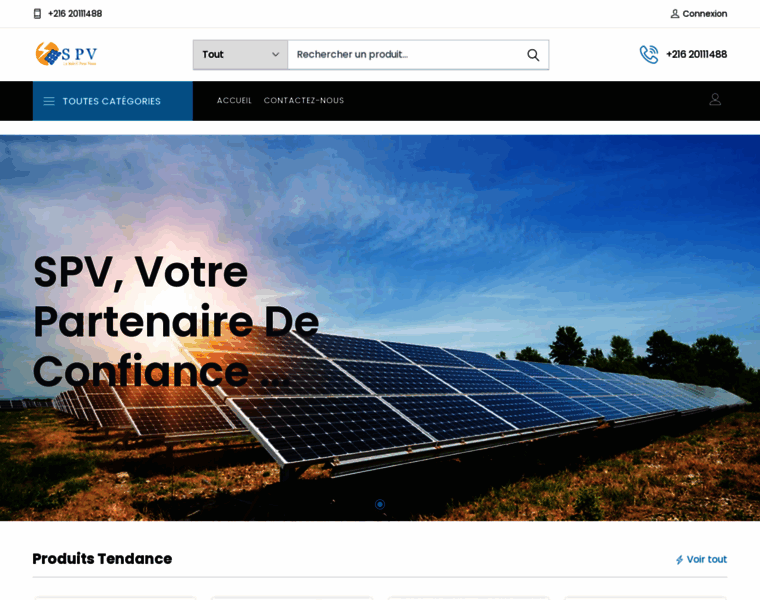Click Voir tout link

701,559
